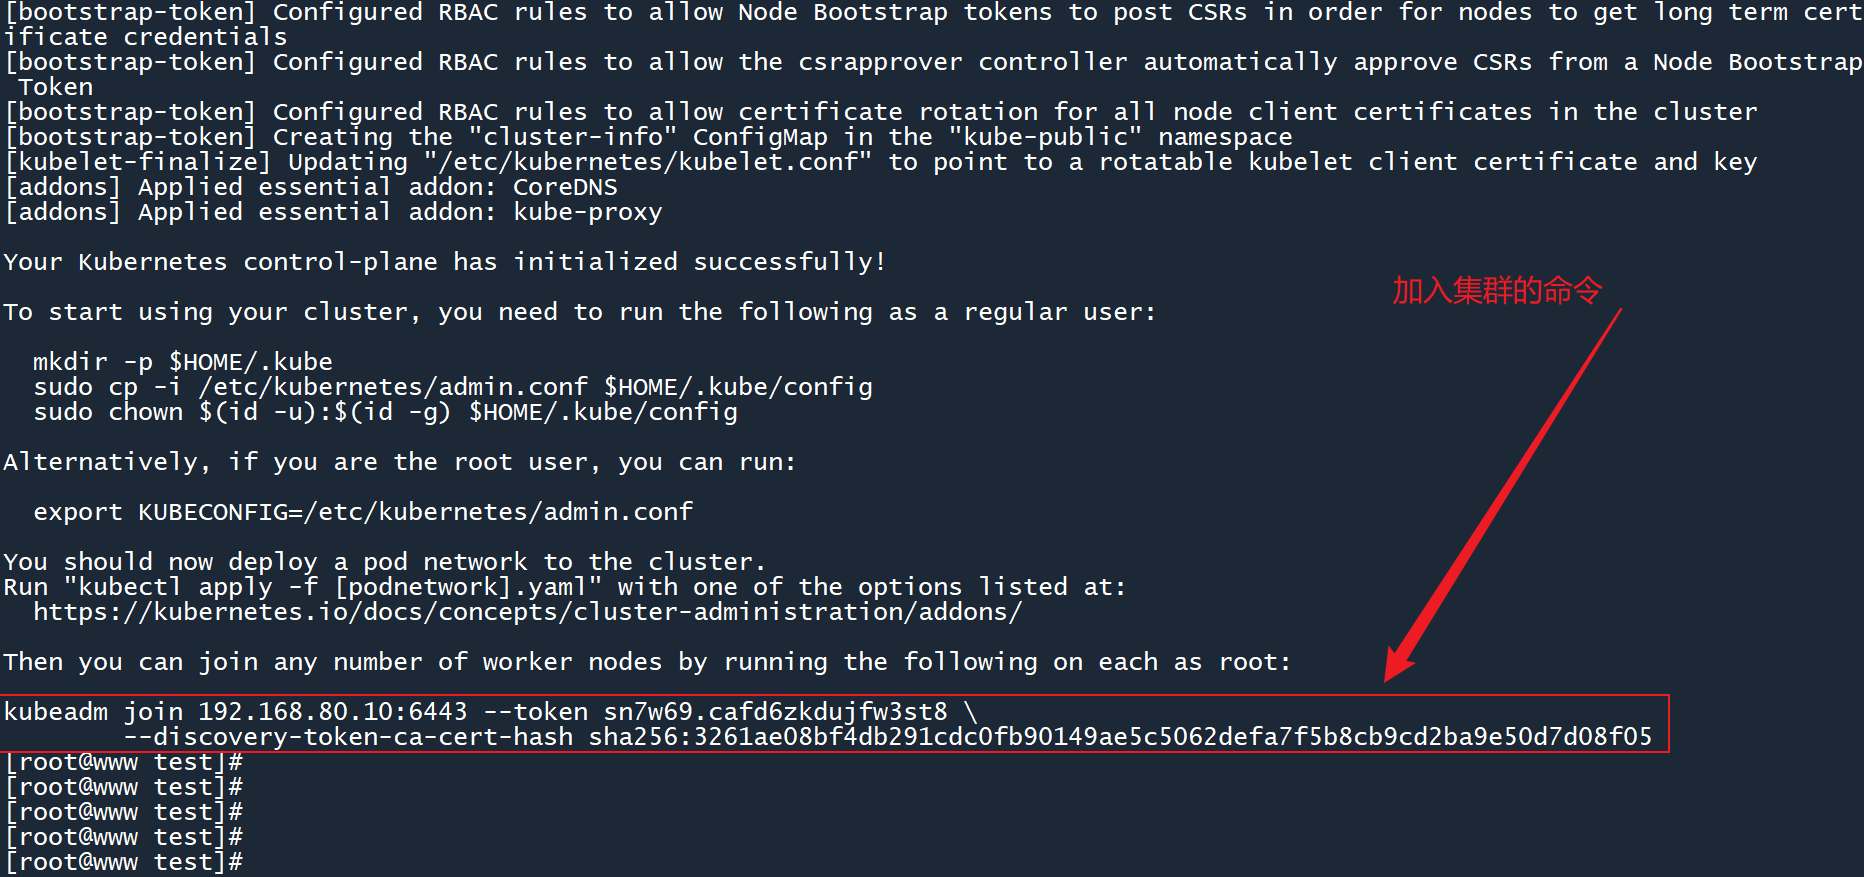Image resolution: width=1864 pixels, height=877 pixels.
Task: Click the kubernetes.io addons documentation URL
Action: coord(527,612)
